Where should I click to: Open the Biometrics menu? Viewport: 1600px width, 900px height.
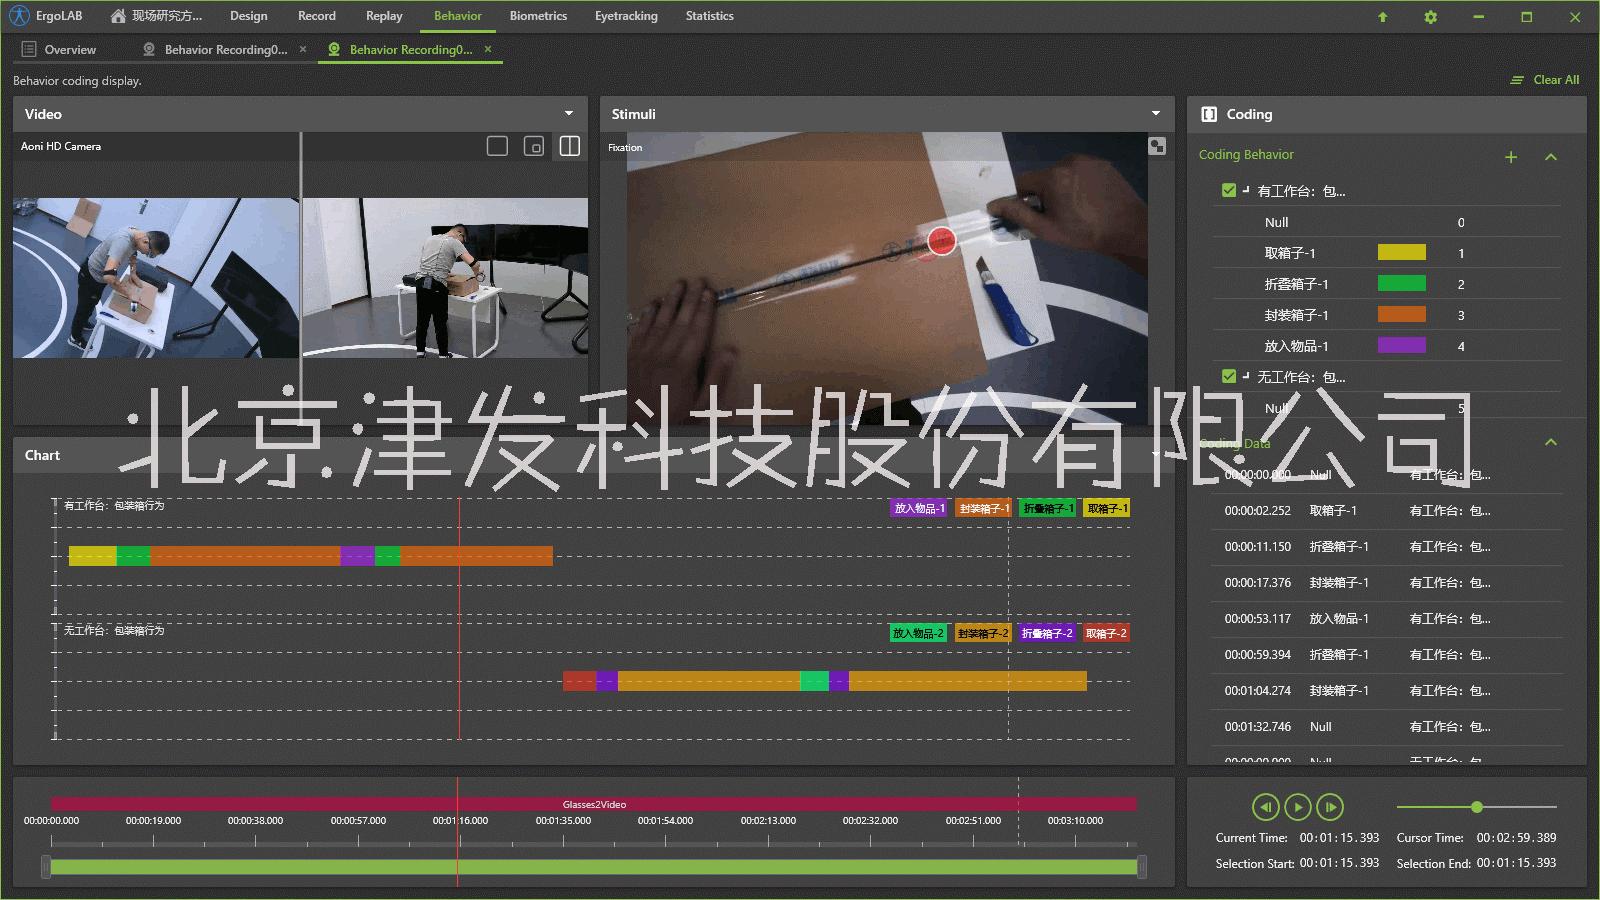coord(538,16)
